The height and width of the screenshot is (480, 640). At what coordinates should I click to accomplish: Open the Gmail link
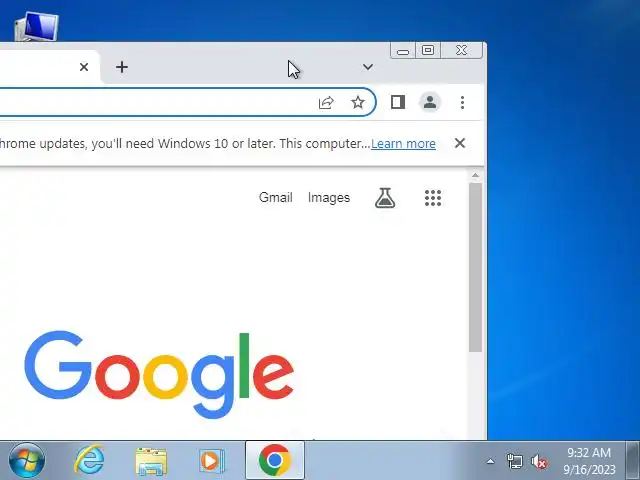[276, 198]
